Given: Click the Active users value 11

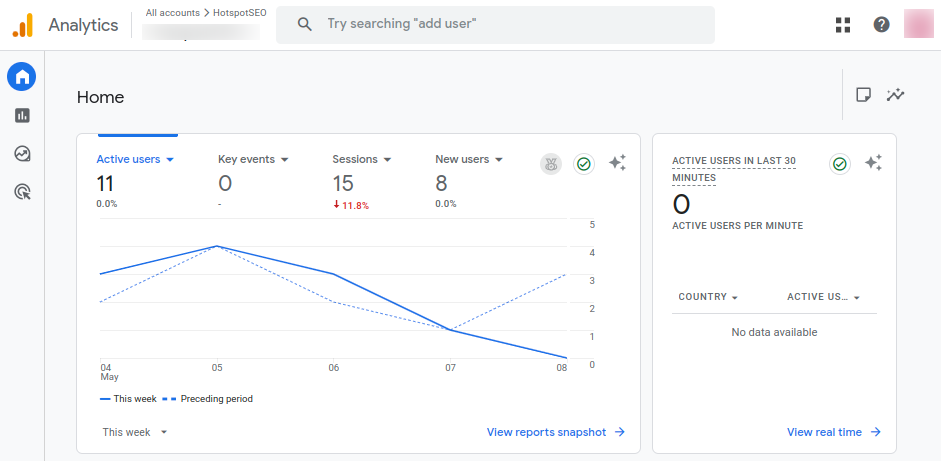Looking at the screenshot, I should coord(104,184).
